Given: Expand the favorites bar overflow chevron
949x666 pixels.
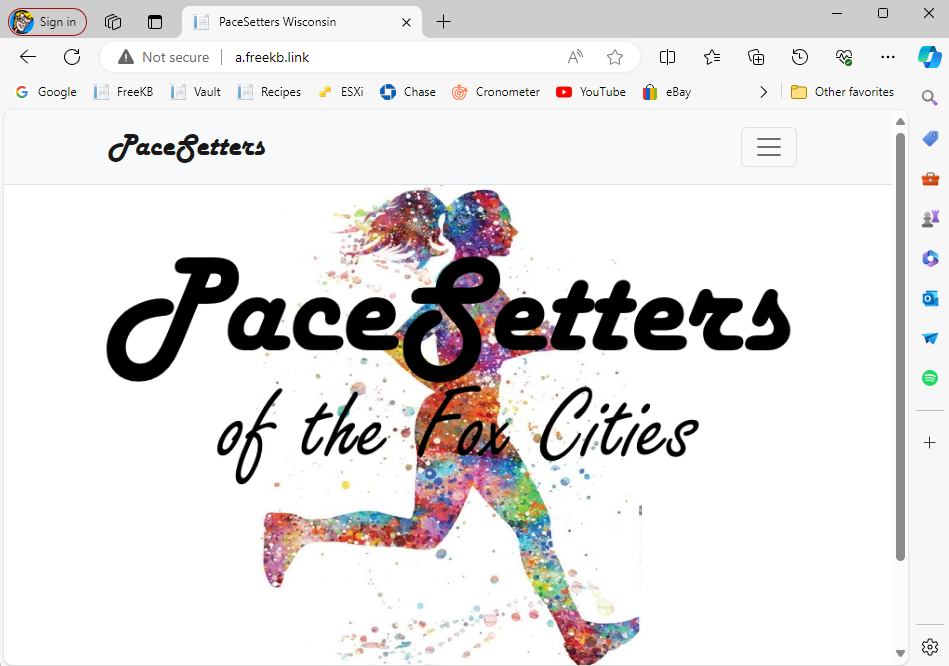Looking at the screenshot, I should coord(763,92).
